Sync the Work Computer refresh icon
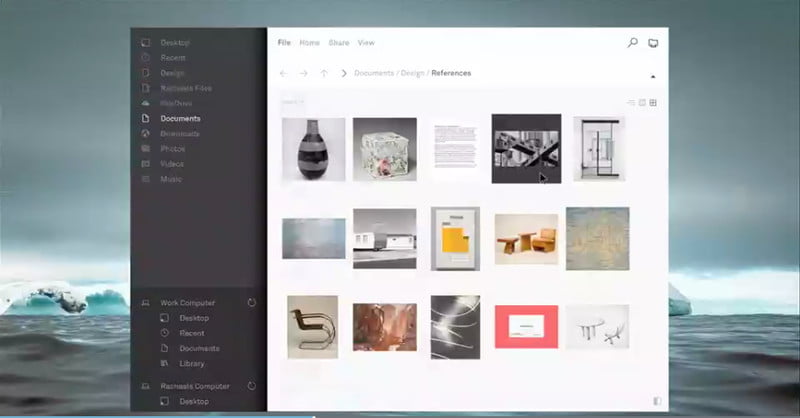800x418 pixels. click(x=252, y=302)
